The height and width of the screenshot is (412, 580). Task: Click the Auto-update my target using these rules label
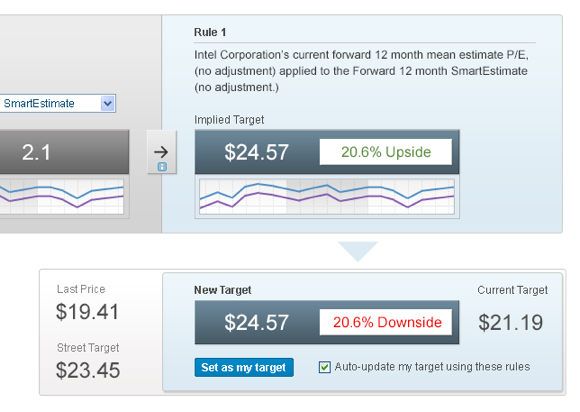point(432,367)
